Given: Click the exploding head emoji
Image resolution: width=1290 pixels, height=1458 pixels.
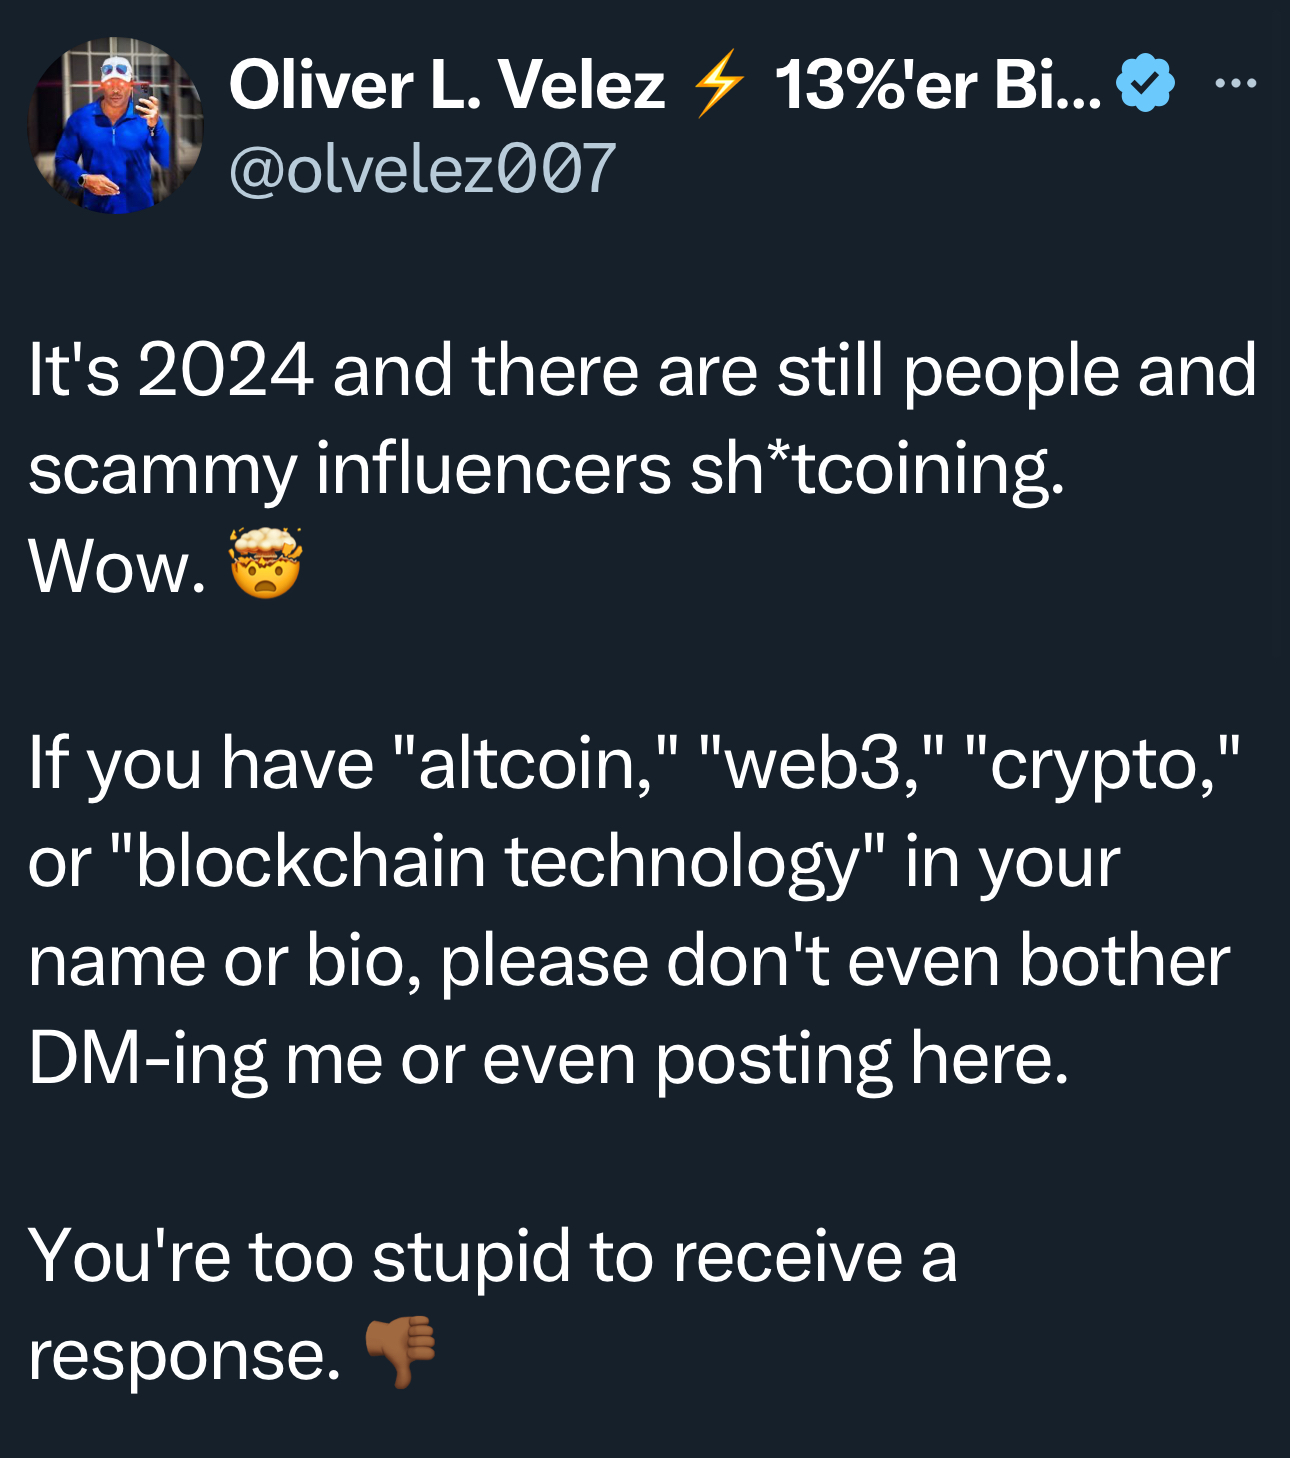Looking at the screenshot, I should click(x=265, y=563).
